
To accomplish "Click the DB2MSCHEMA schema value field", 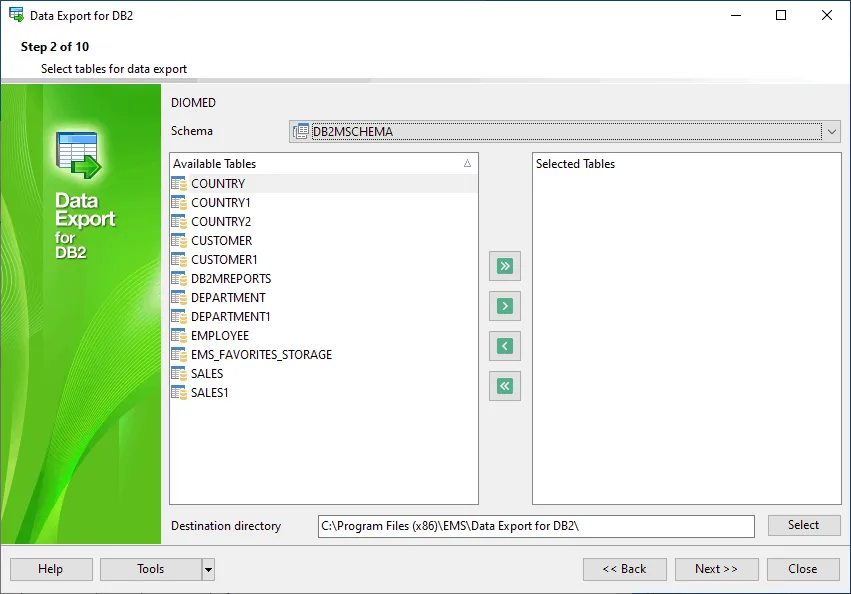I will click(567, 131).
